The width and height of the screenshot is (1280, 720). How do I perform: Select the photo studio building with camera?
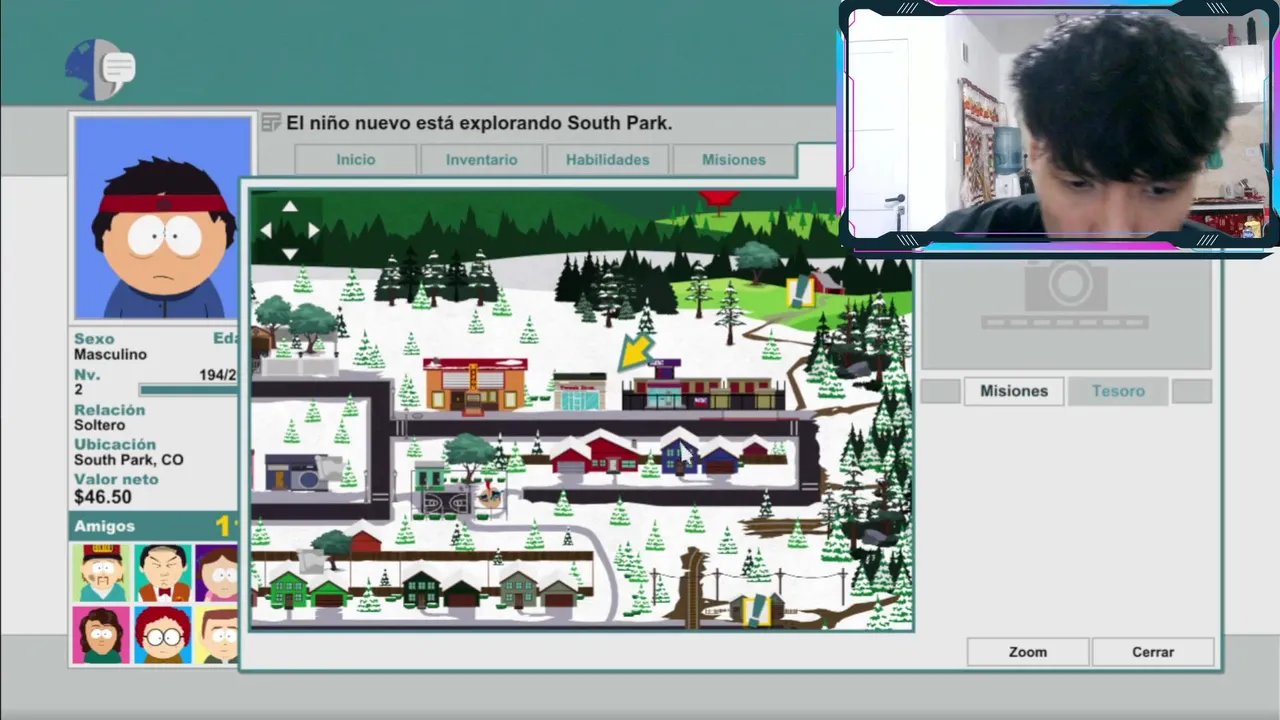point(297,471)
